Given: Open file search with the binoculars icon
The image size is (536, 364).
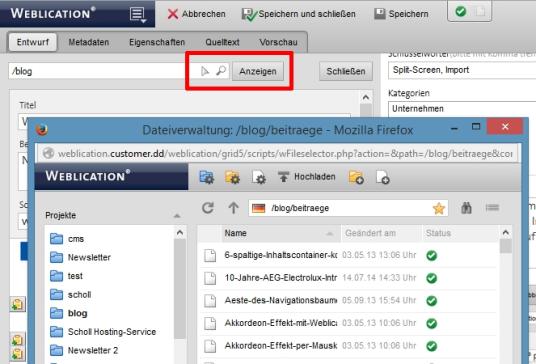Looking at the screenshot, I should pos(466,207).
